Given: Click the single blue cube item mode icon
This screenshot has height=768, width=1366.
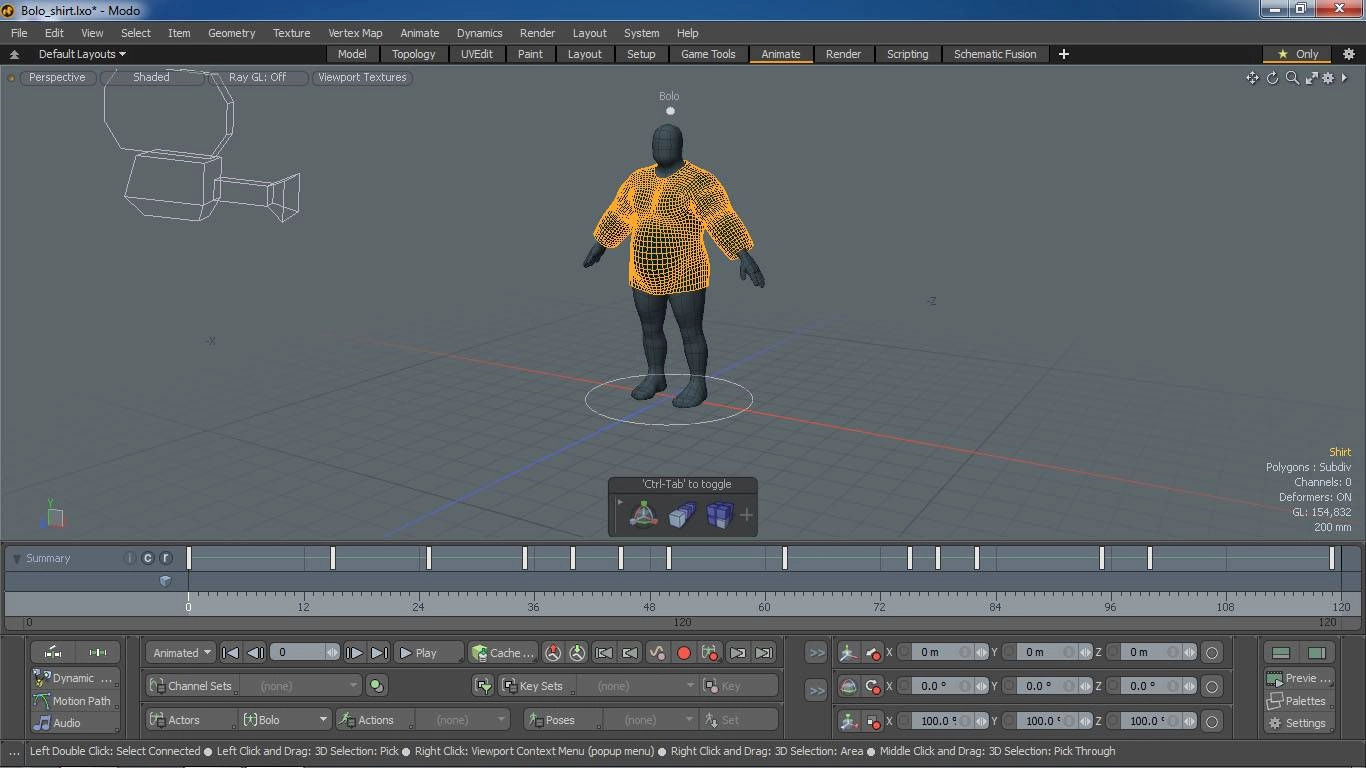Looking at the screenshot, I should [x=682, y=515].
